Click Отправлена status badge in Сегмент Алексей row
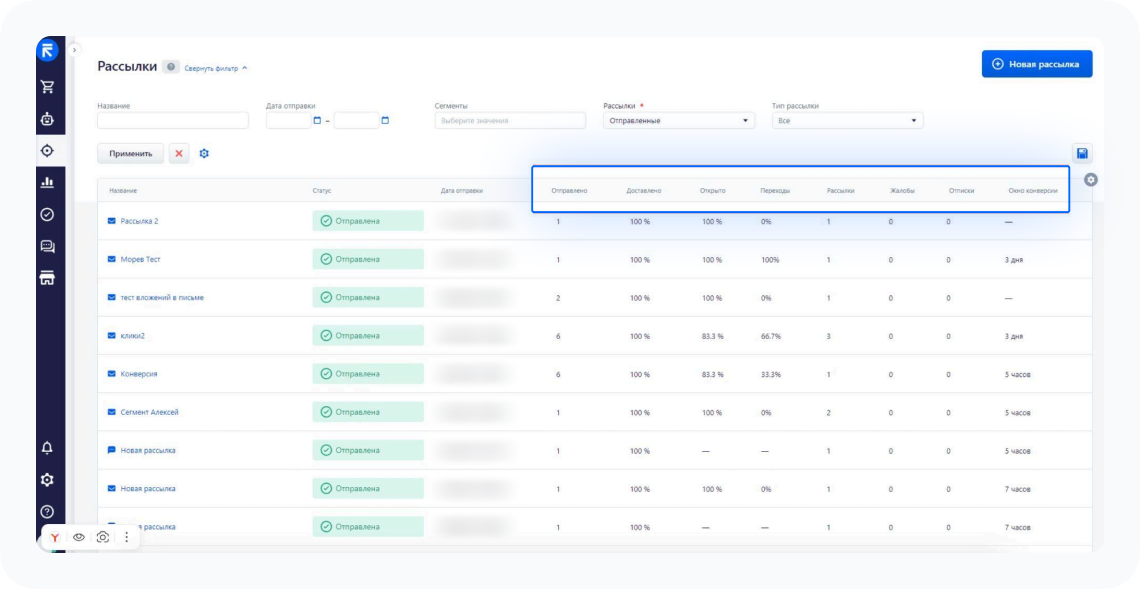The width and height of the screenshot is (1140, 589). (368, 412)
